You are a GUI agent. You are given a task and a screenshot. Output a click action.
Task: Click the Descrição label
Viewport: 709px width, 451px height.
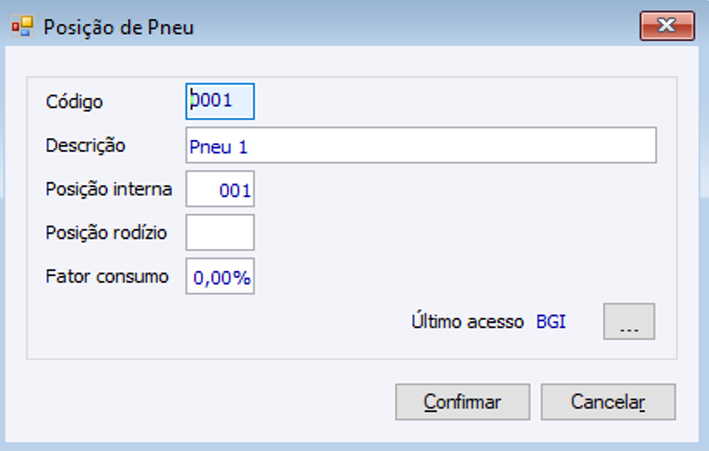(x=86, y=145)
